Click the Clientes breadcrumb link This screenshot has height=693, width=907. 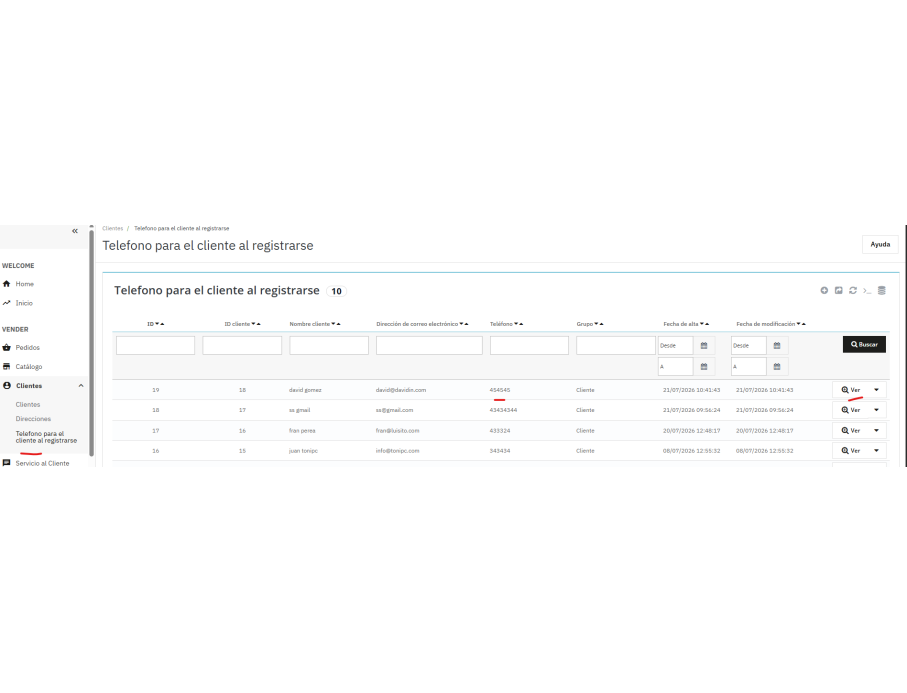coord(113,228)
